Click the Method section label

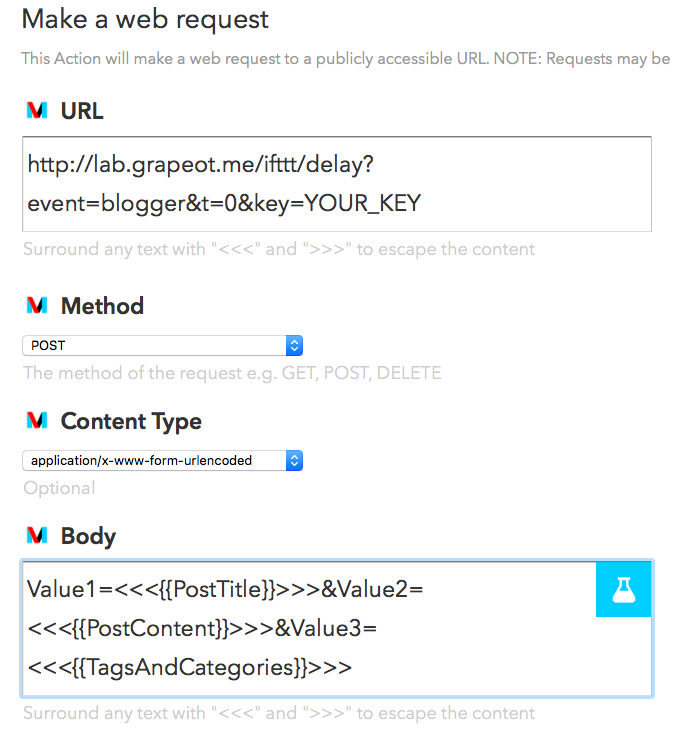102,306
